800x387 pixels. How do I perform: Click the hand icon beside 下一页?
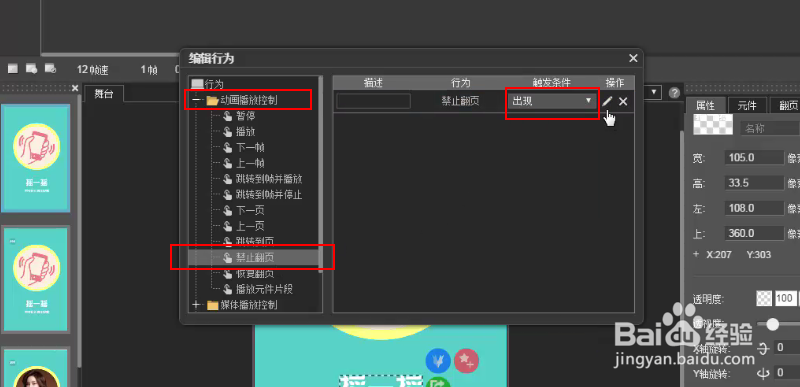228,211
